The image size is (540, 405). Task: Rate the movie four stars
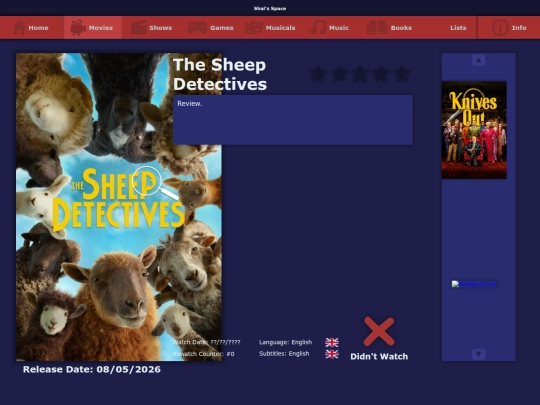[381, 74]
